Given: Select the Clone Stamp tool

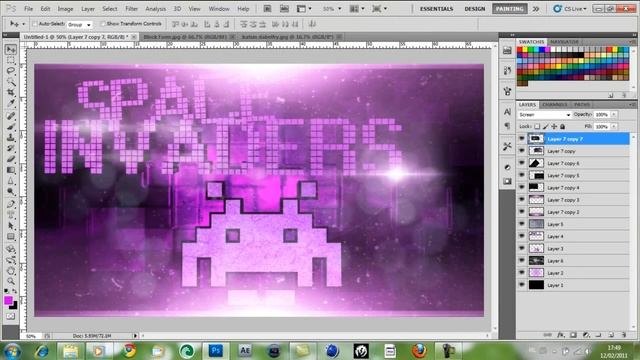Looking at the screenshot, I should click(x=11, y=138).
